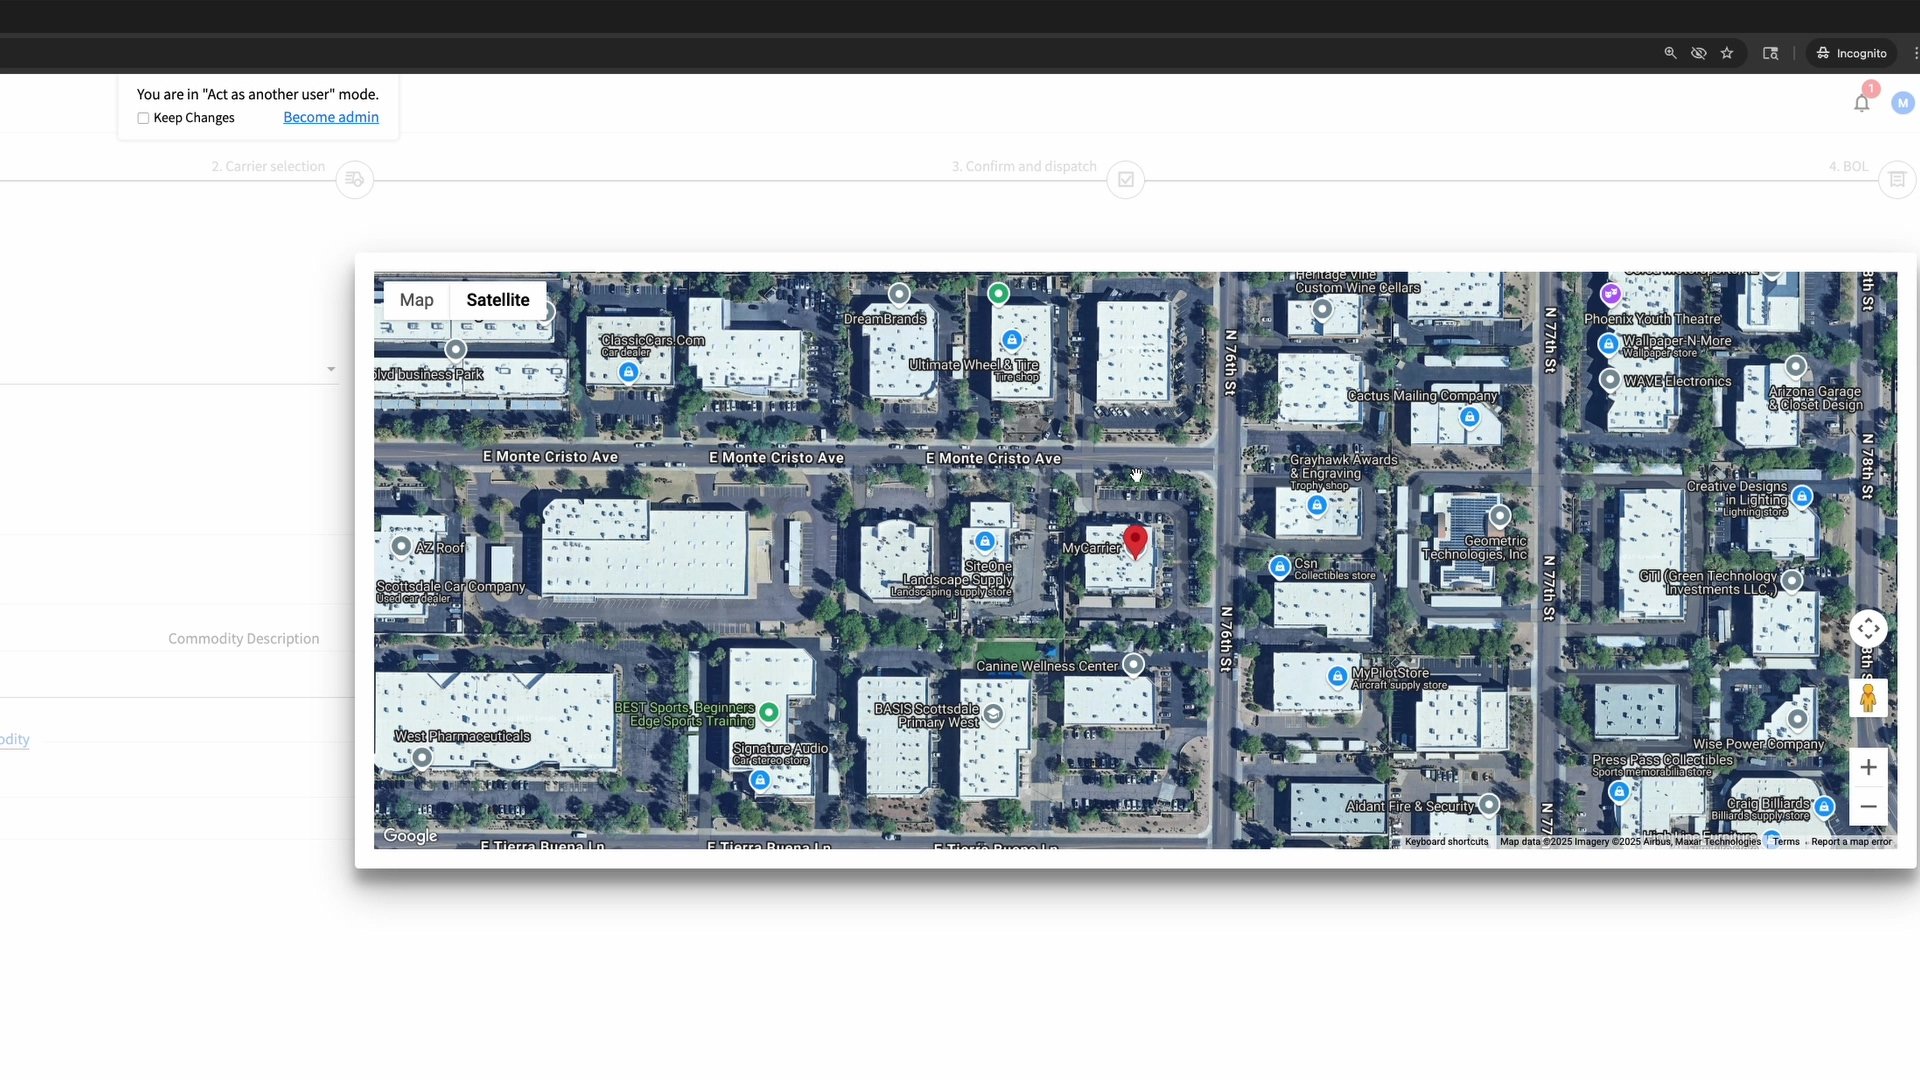Click the BOL step icon
Viewport: 1920px width, 1080px height.
1896,180
